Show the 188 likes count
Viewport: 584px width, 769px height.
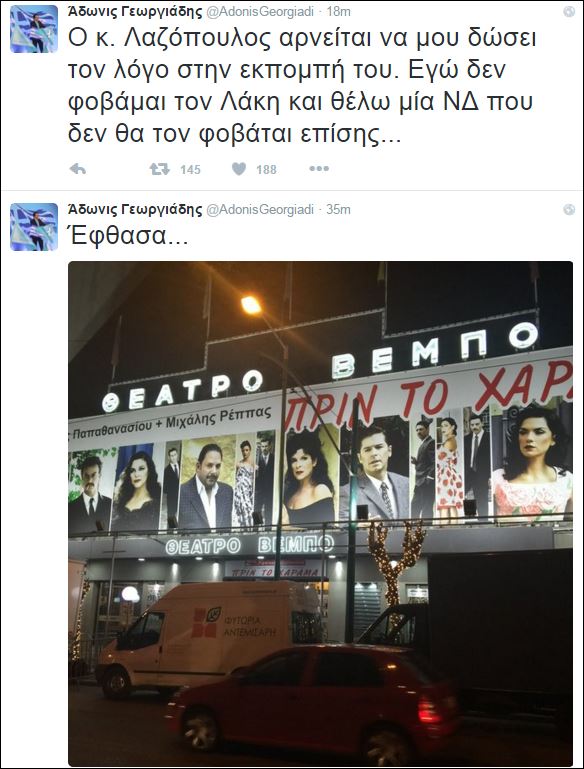266,170
